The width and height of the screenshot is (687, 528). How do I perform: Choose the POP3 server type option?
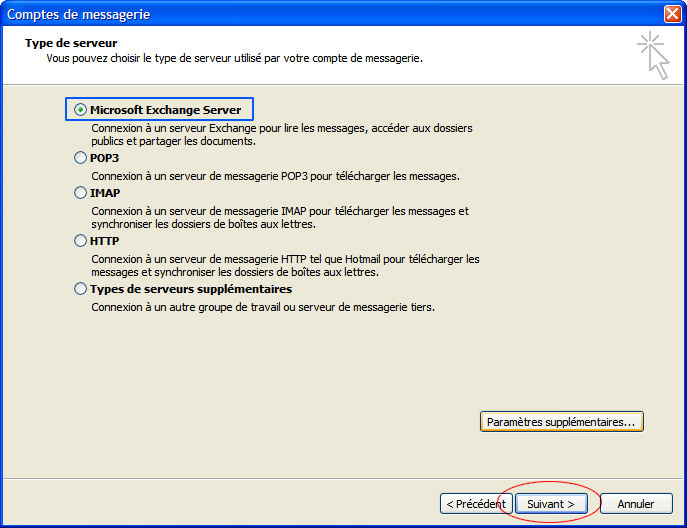pyautogui.click(x=80, y=158)
